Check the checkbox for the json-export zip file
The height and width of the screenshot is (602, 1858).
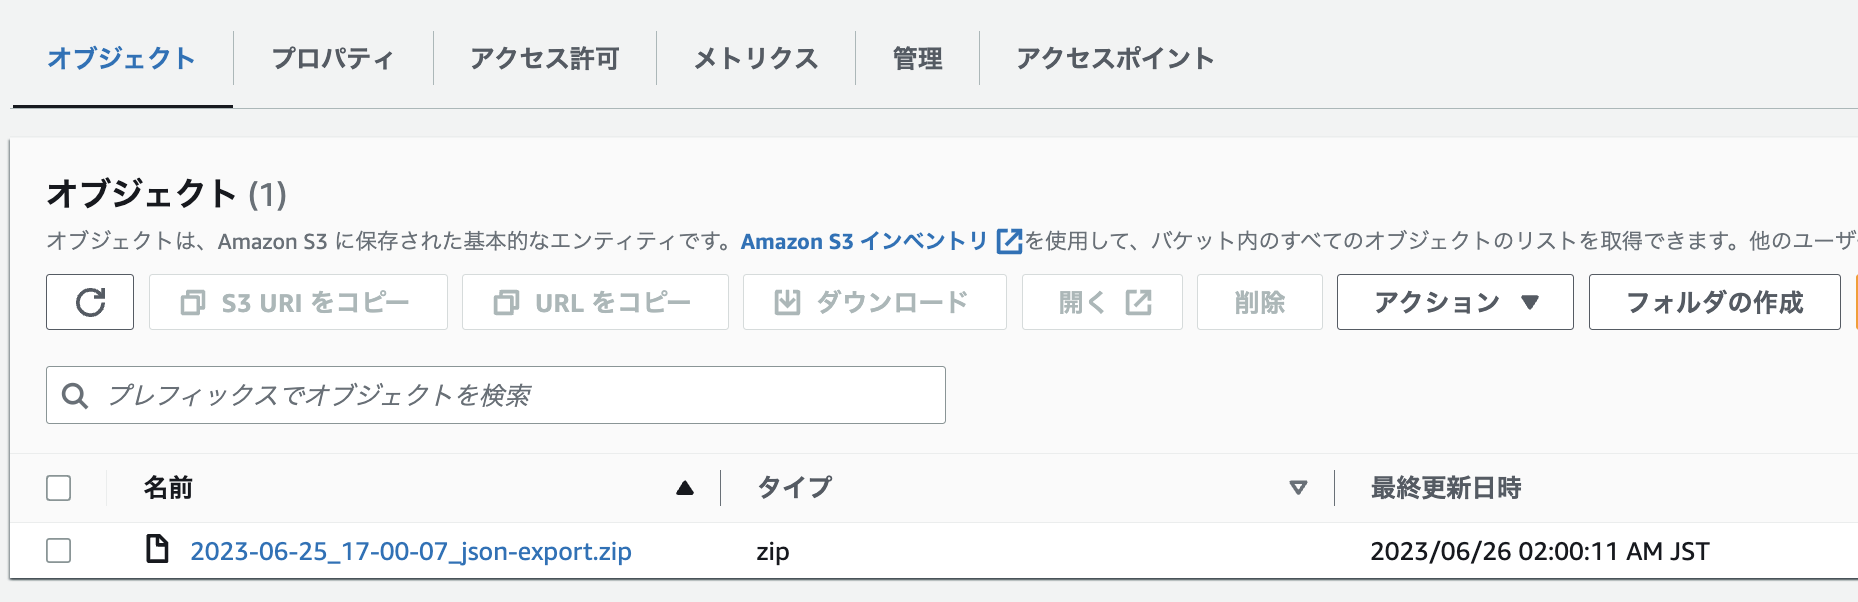58,549
